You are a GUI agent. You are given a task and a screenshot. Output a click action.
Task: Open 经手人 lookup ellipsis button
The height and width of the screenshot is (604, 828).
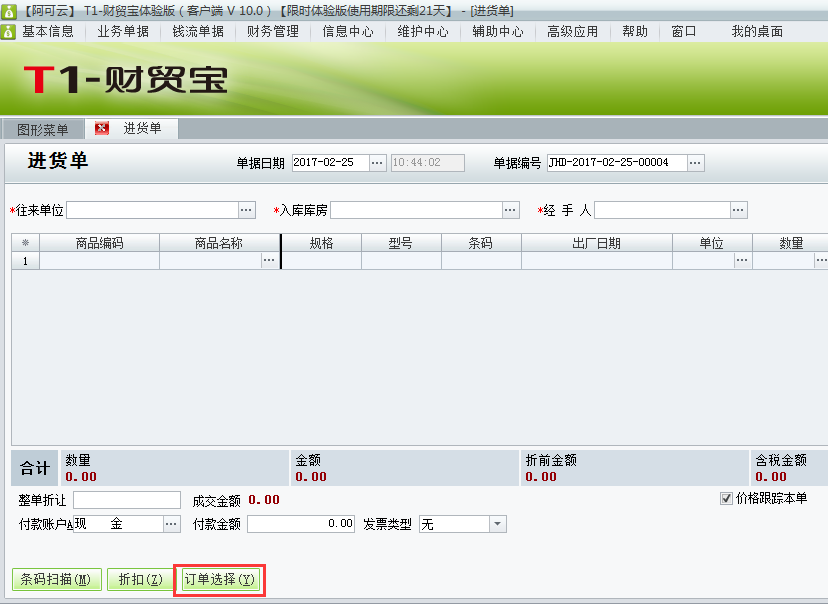pyautogui.click(x=739, y=210)
